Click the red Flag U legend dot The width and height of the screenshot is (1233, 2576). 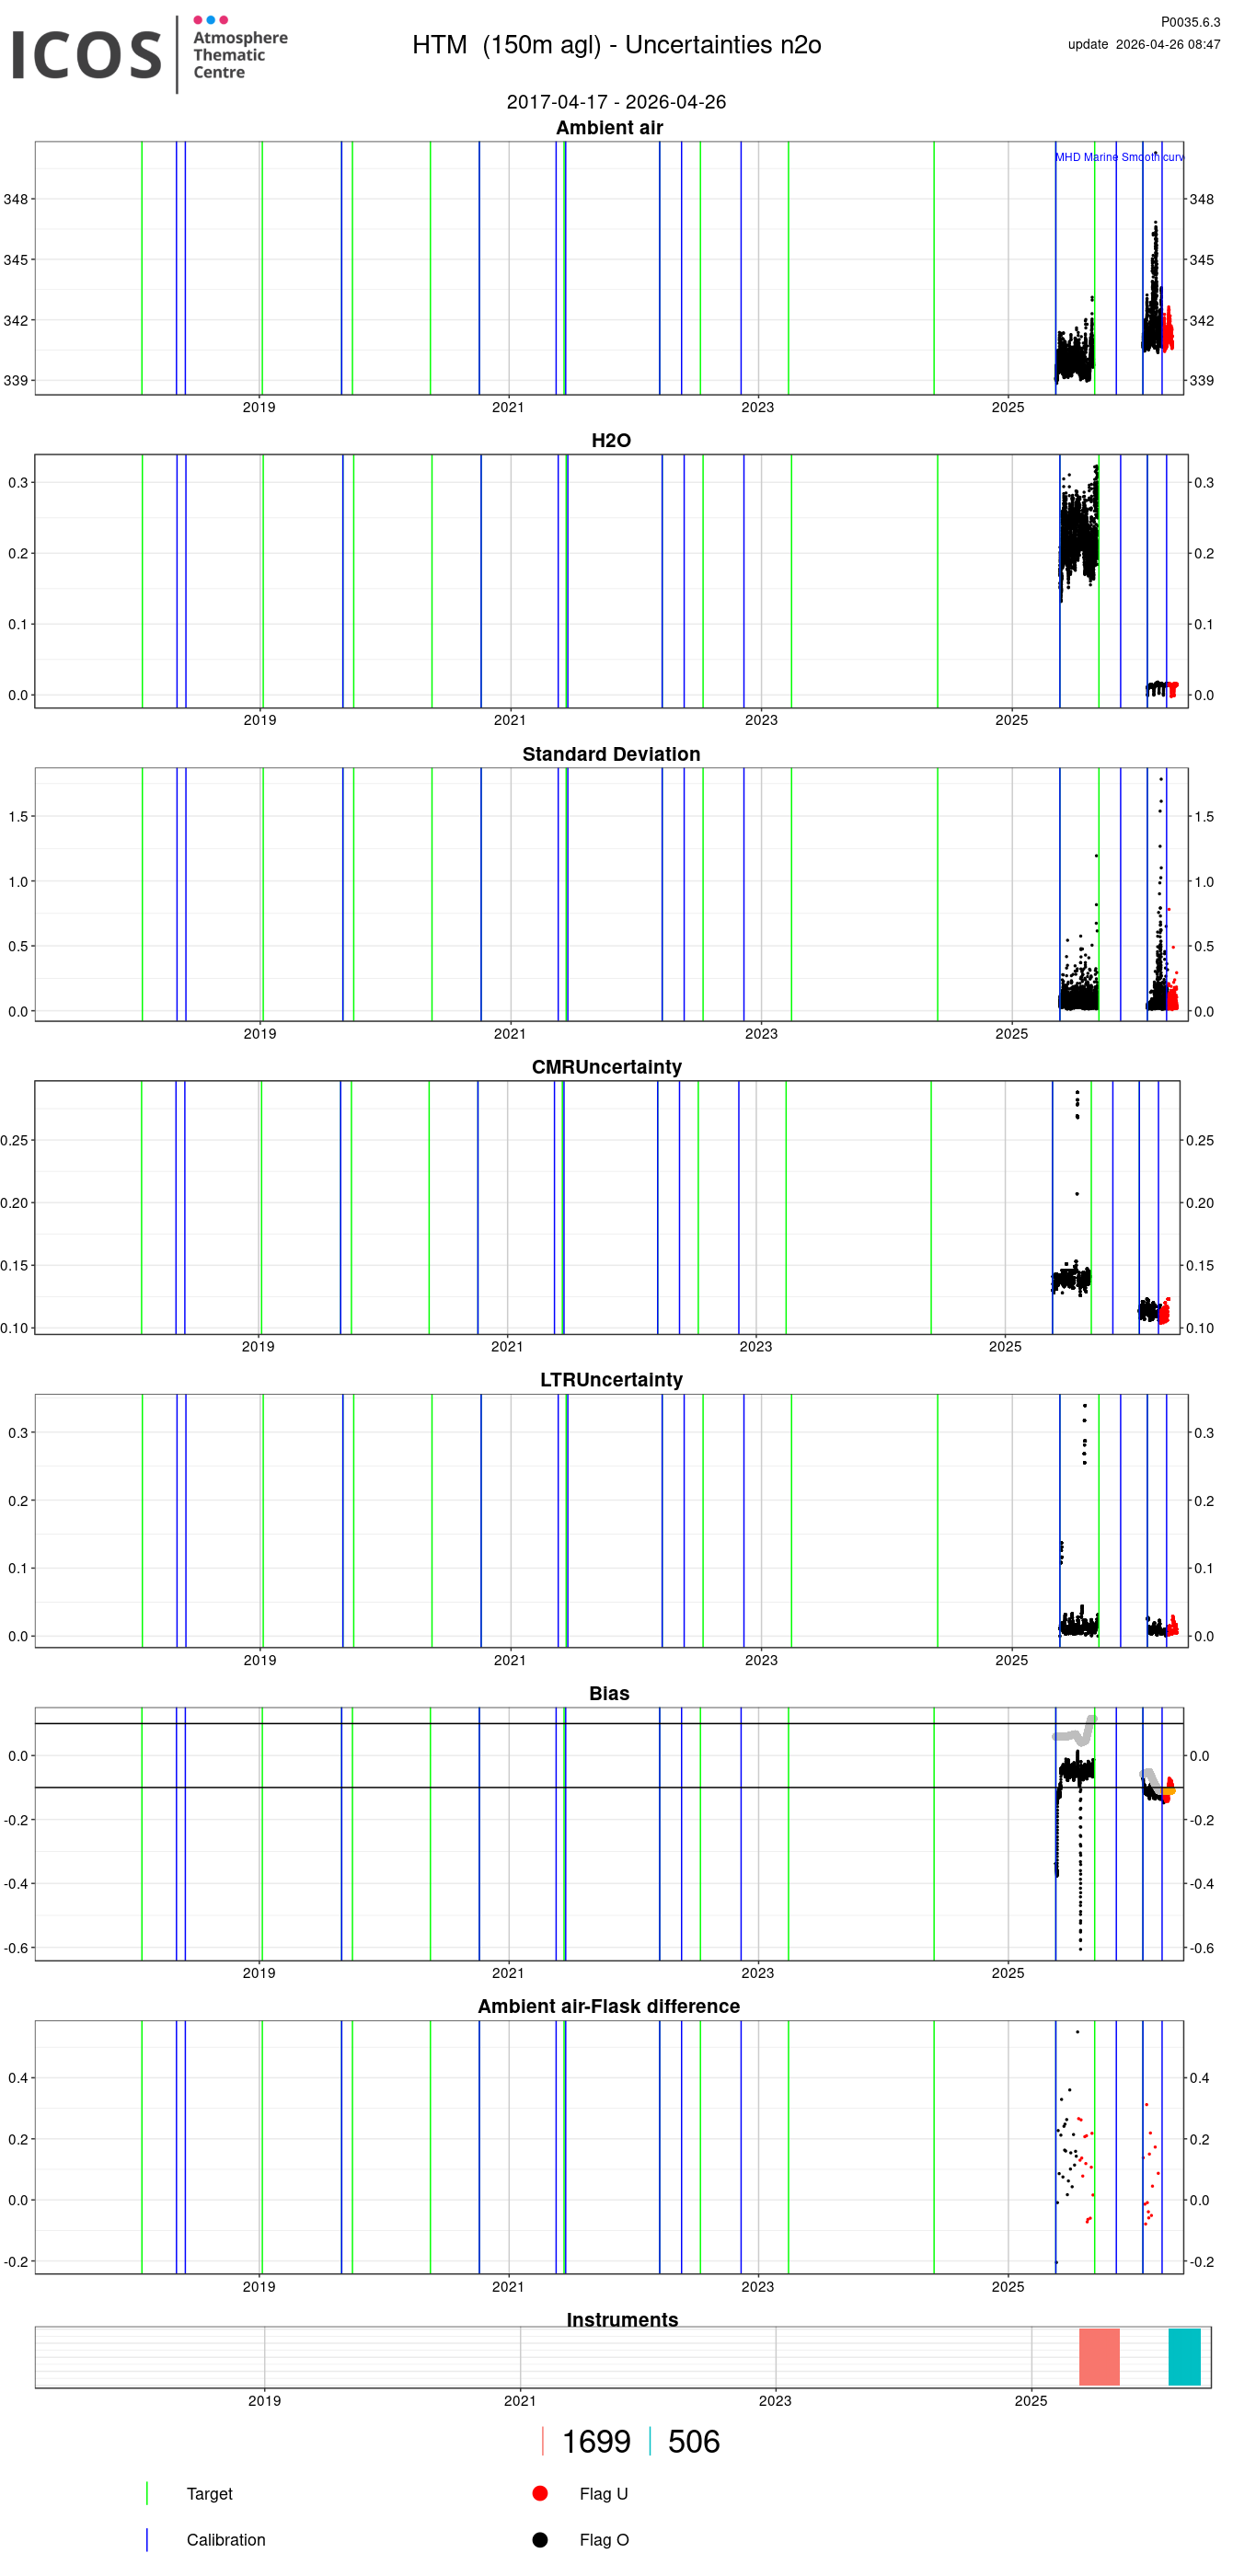click(540, 2493)
